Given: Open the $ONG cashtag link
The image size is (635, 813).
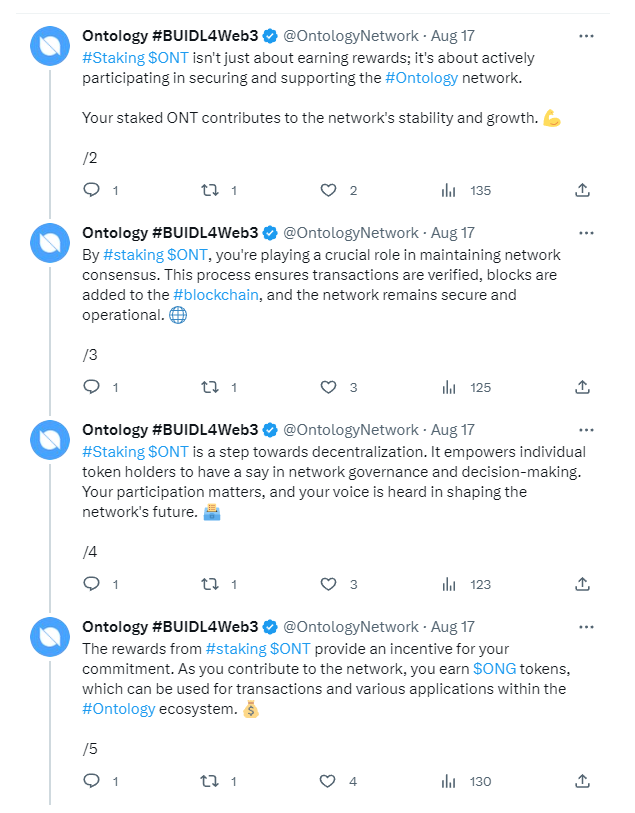Looking at the screenshot, I should [496, 668].
